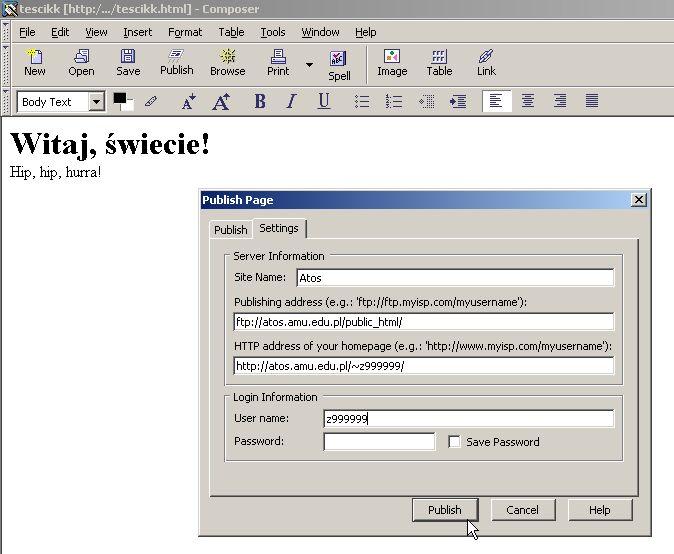Click into the Site Name field

[x=455, y=278]
